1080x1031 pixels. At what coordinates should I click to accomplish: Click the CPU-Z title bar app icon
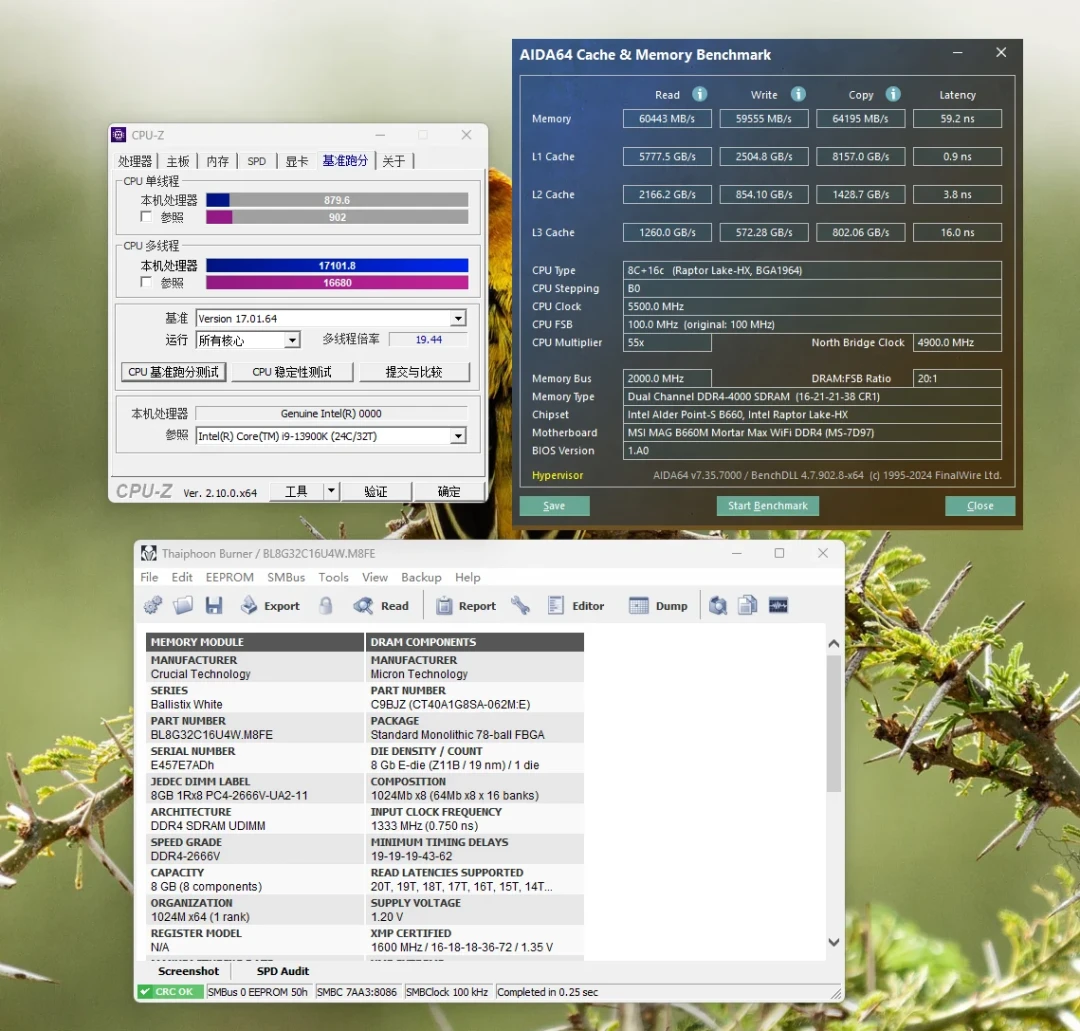point(118,135)
